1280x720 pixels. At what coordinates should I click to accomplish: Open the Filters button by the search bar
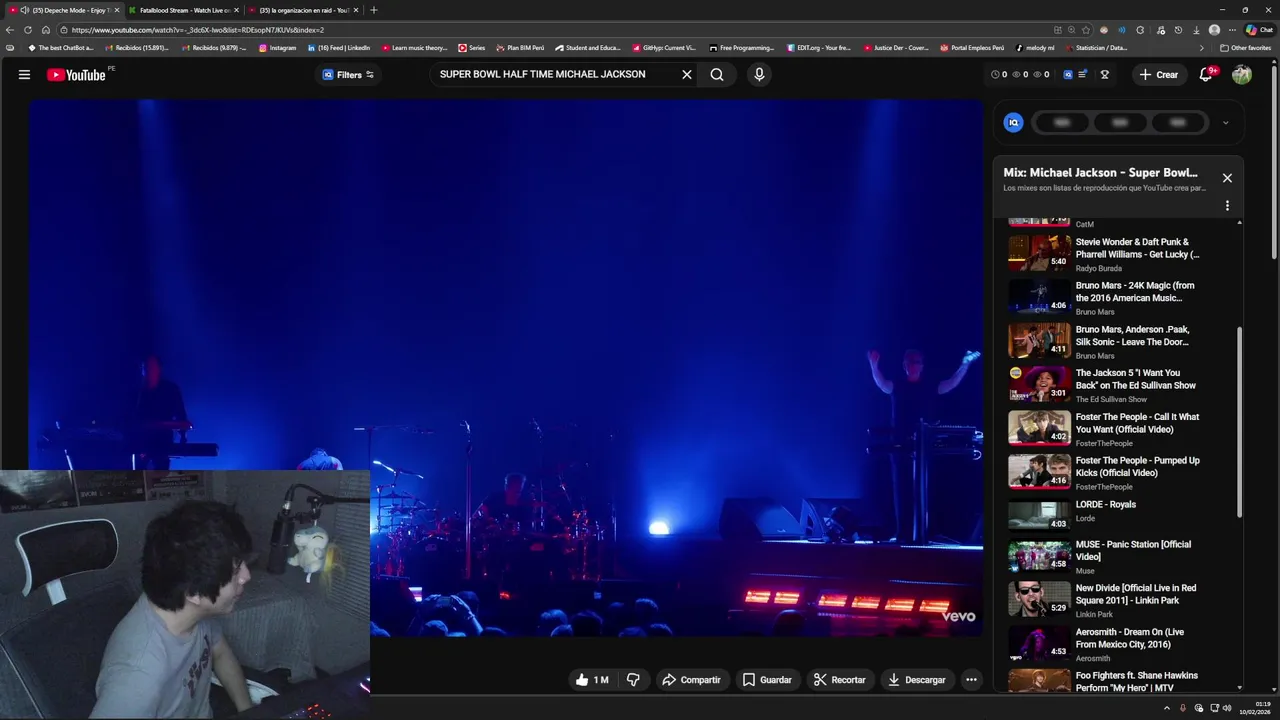pos(347,74)
